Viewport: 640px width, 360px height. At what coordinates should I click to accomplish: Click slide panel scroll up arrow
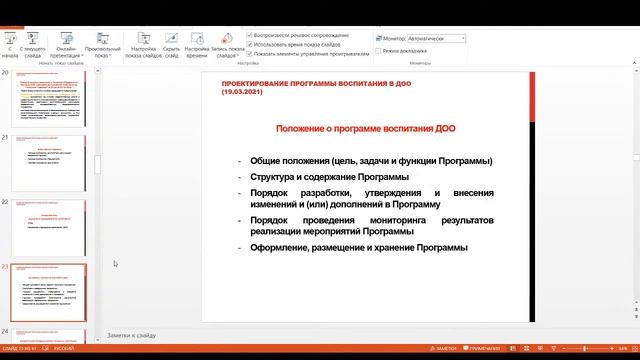click(98, 71)
